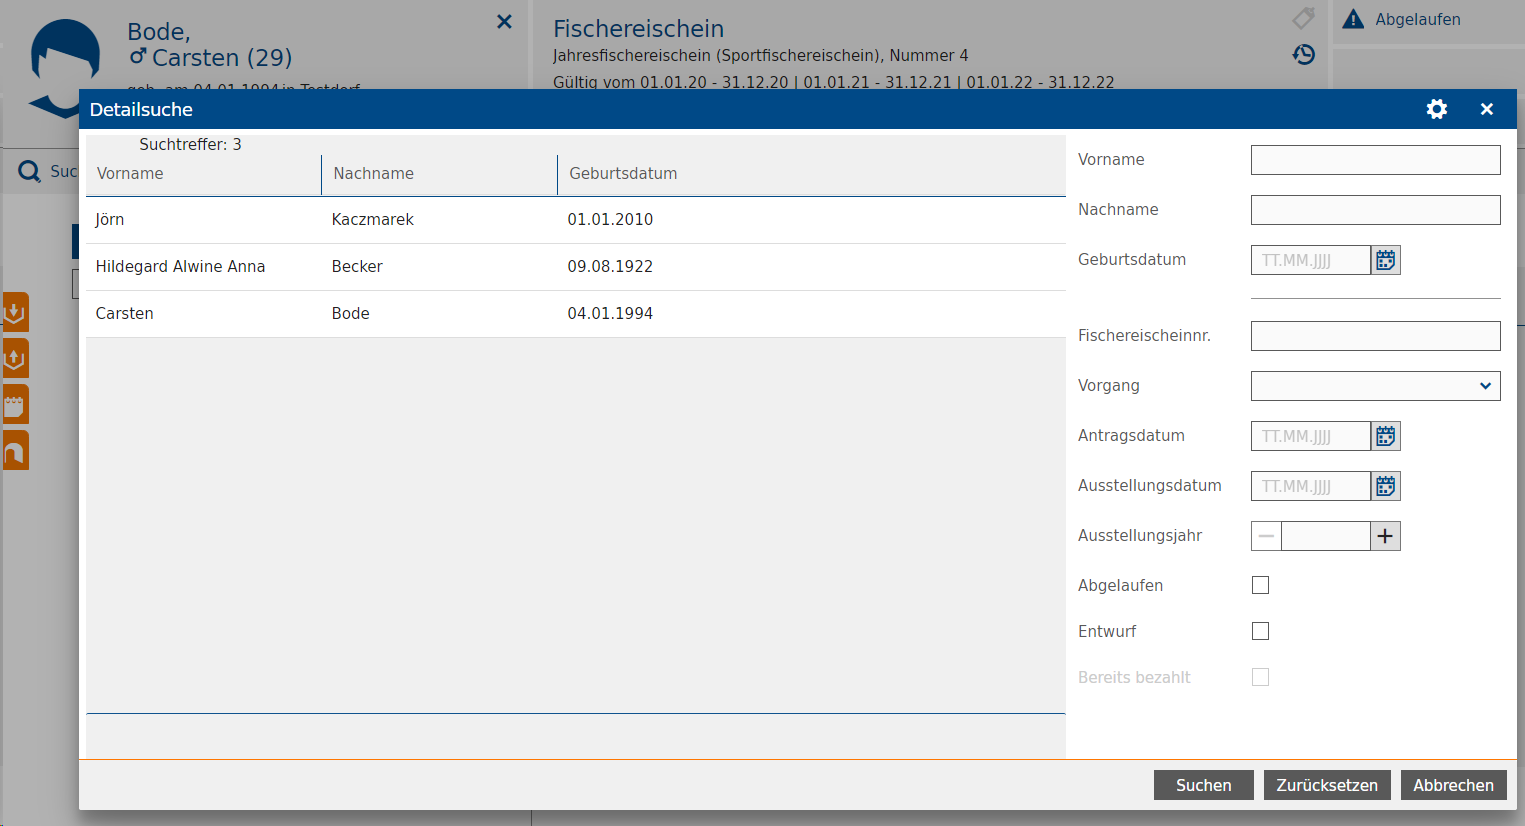This screenshot has width=1525, height=826.
Task: Open the Geburtsdatum calendar picker
Action: pyautogui.click(x=1385, y=260)
